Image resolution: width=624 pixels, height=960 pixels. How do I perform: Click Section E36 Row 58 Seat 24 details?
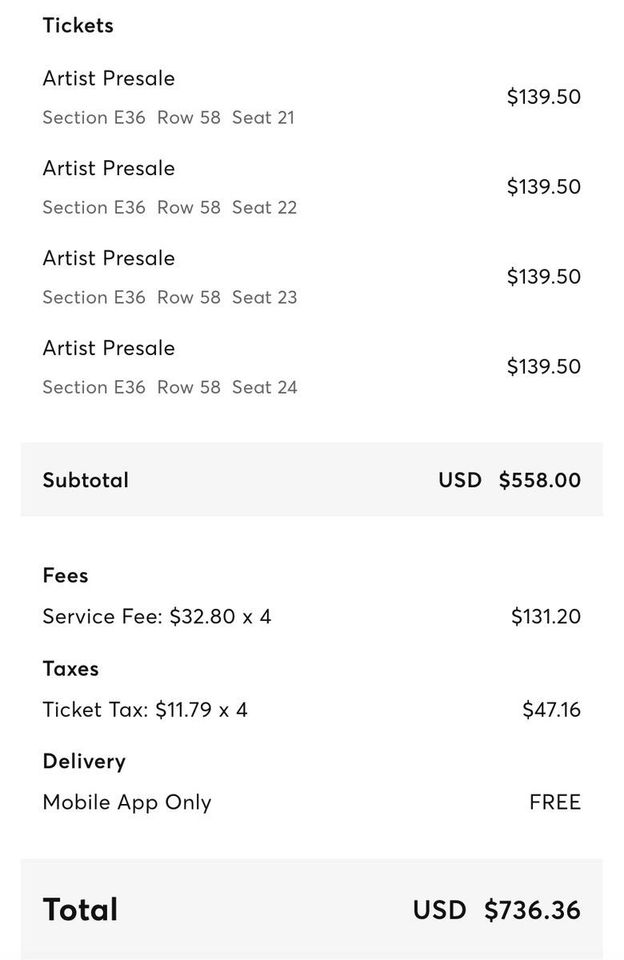click(x=170, y=388)
